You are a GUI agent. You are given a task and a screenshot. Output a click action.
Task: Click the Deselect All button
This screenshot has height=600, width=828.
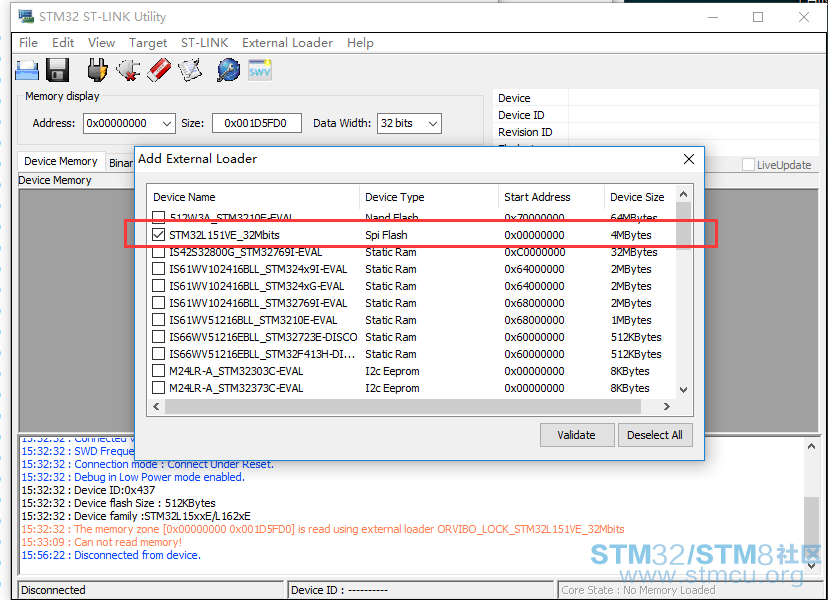coord(655,435)
